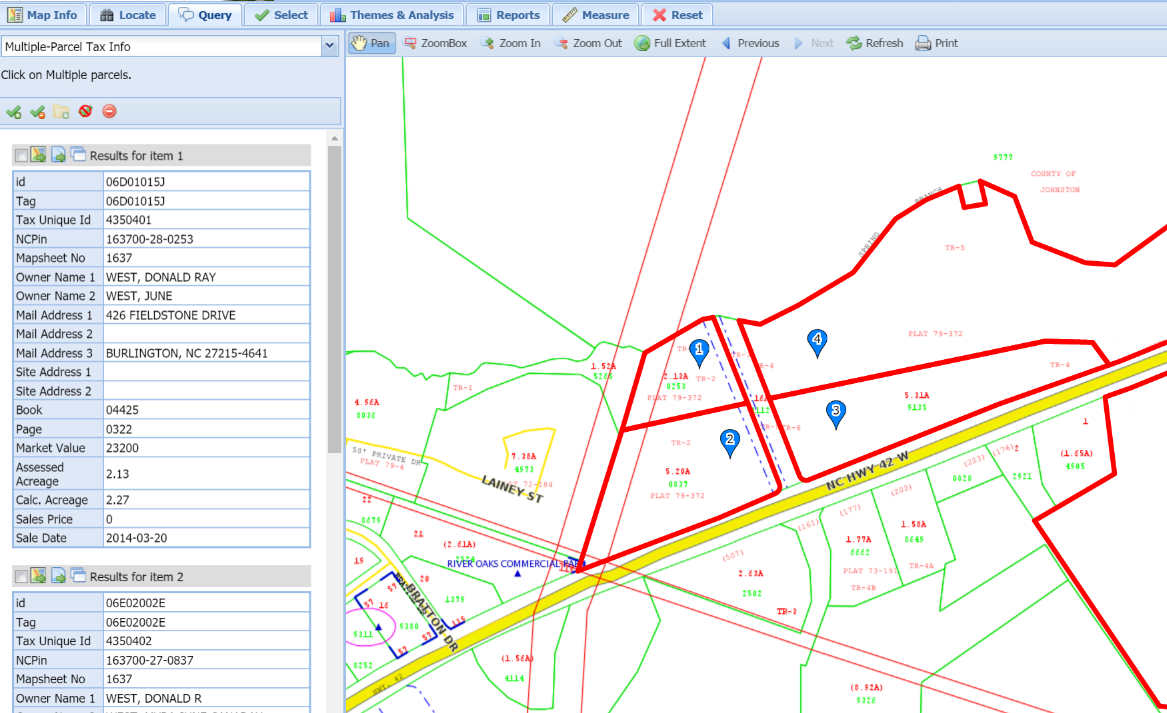Click the Print button

936,43
